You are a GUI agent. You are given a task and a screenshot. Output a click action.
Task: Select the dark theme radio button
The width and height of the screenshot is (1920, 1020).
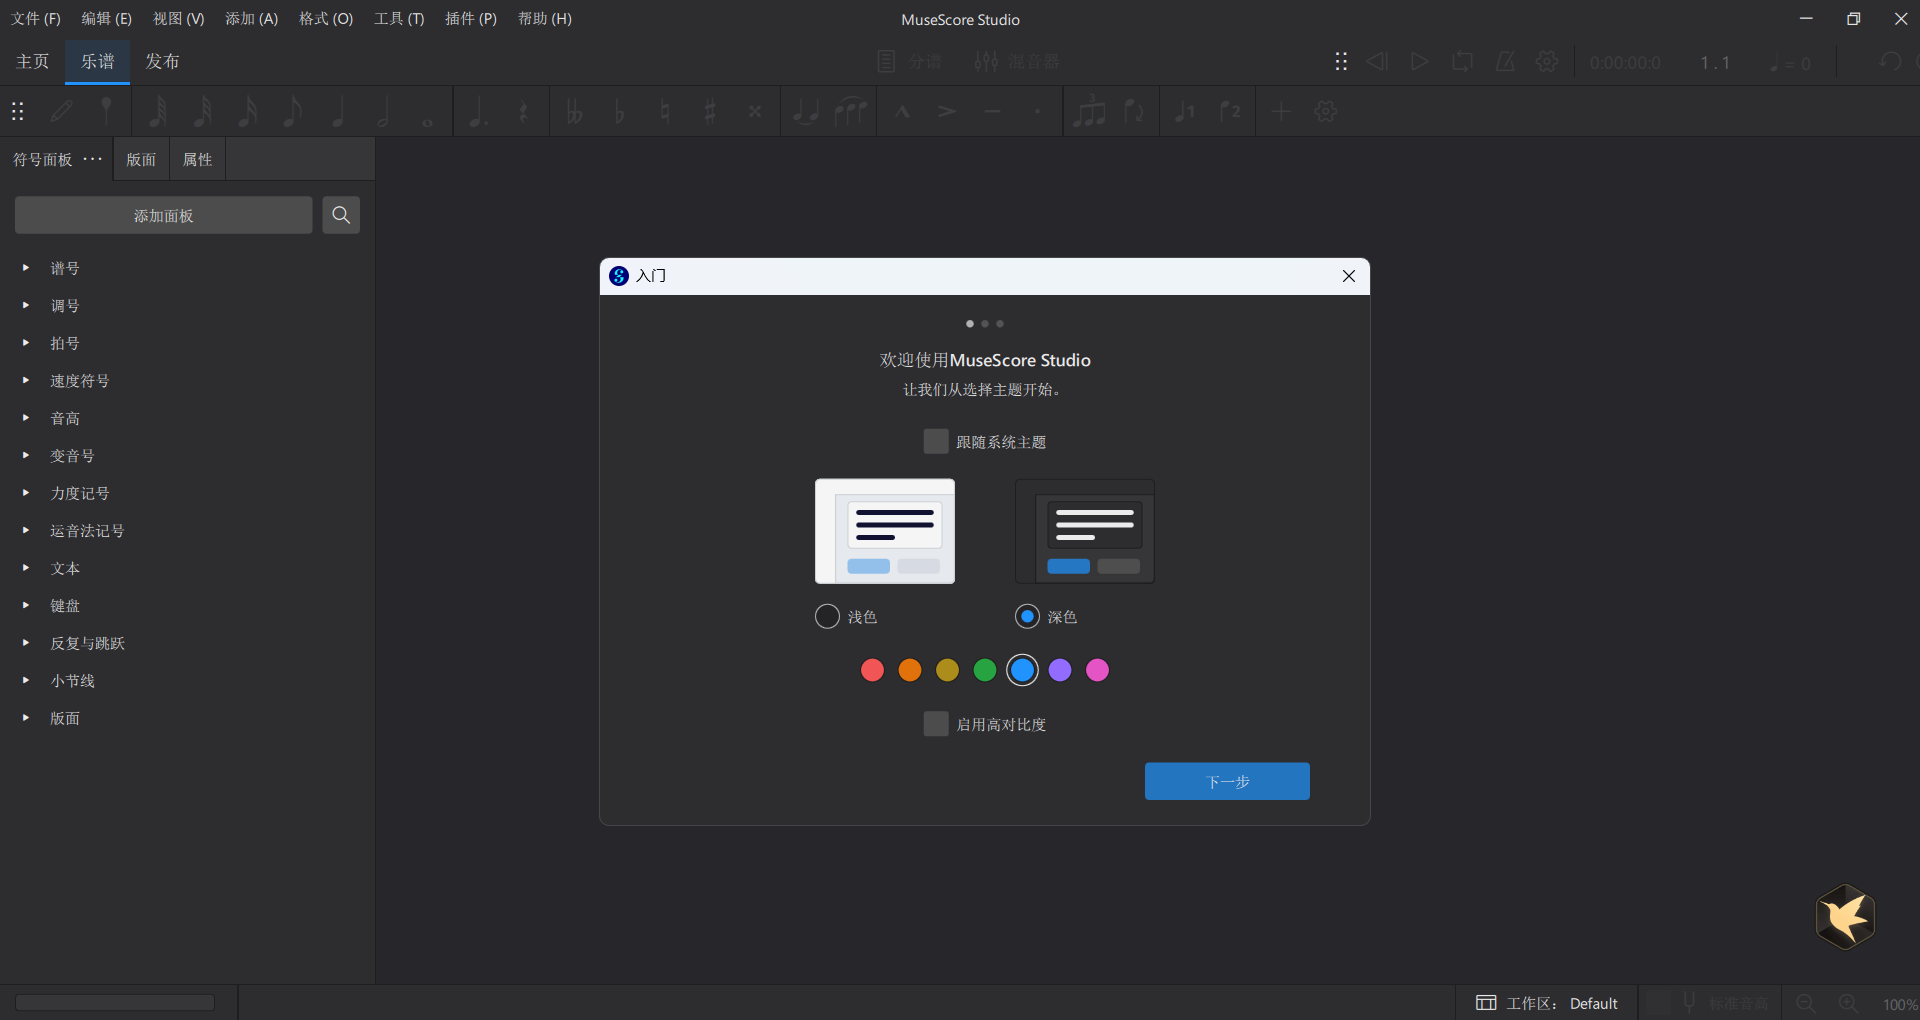pyautogui.click(x=1027, y=616)
